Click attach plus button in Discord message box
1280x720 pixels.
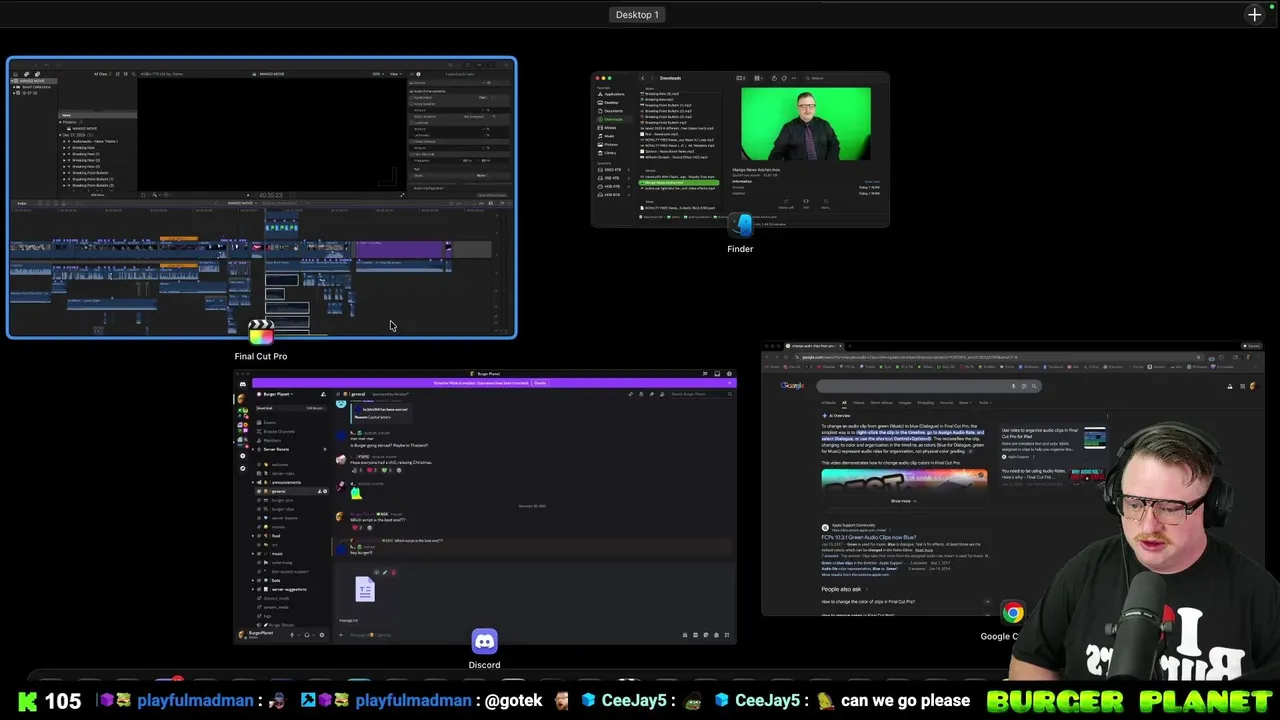click(341, 635)
